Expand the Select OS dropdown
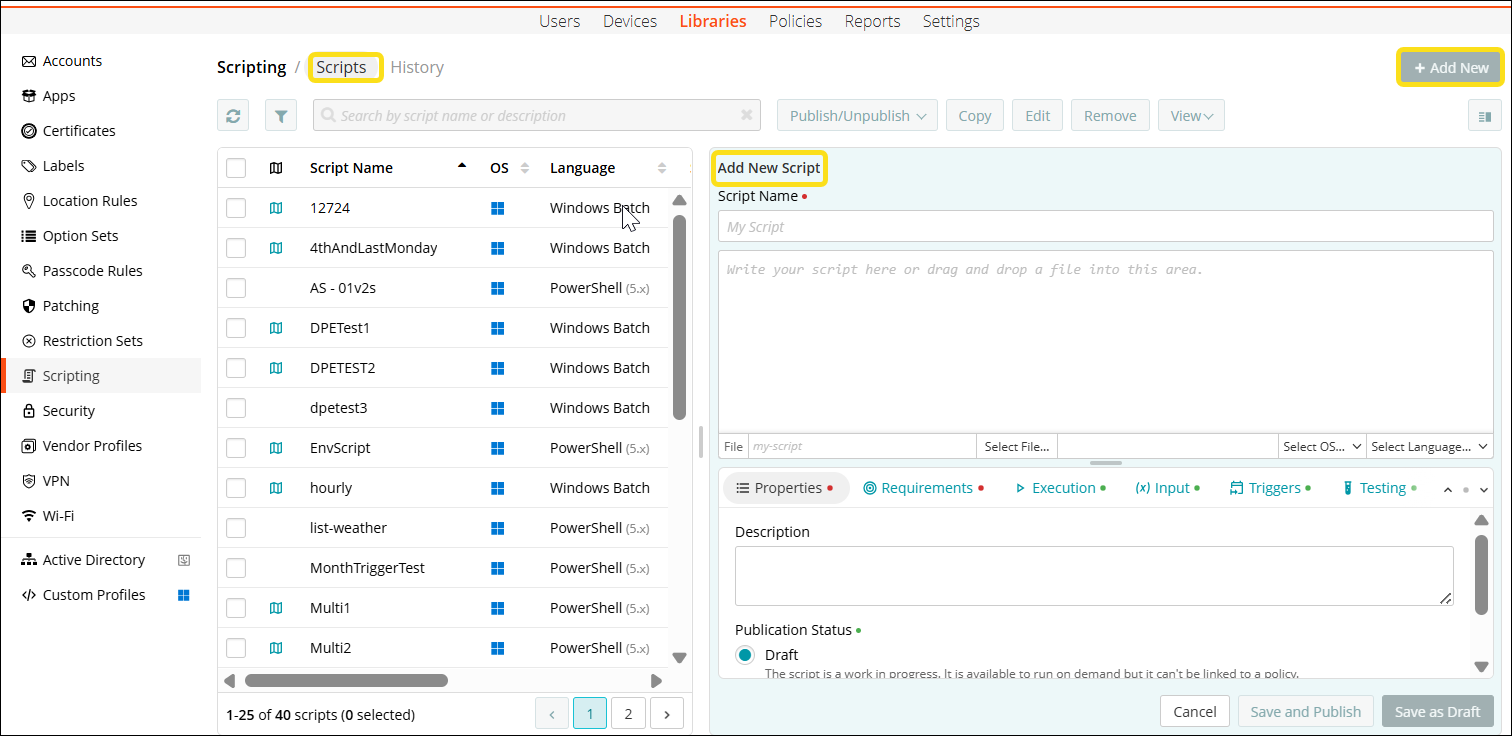This screenshot has width=1512, height=736. click(1322, 447)
